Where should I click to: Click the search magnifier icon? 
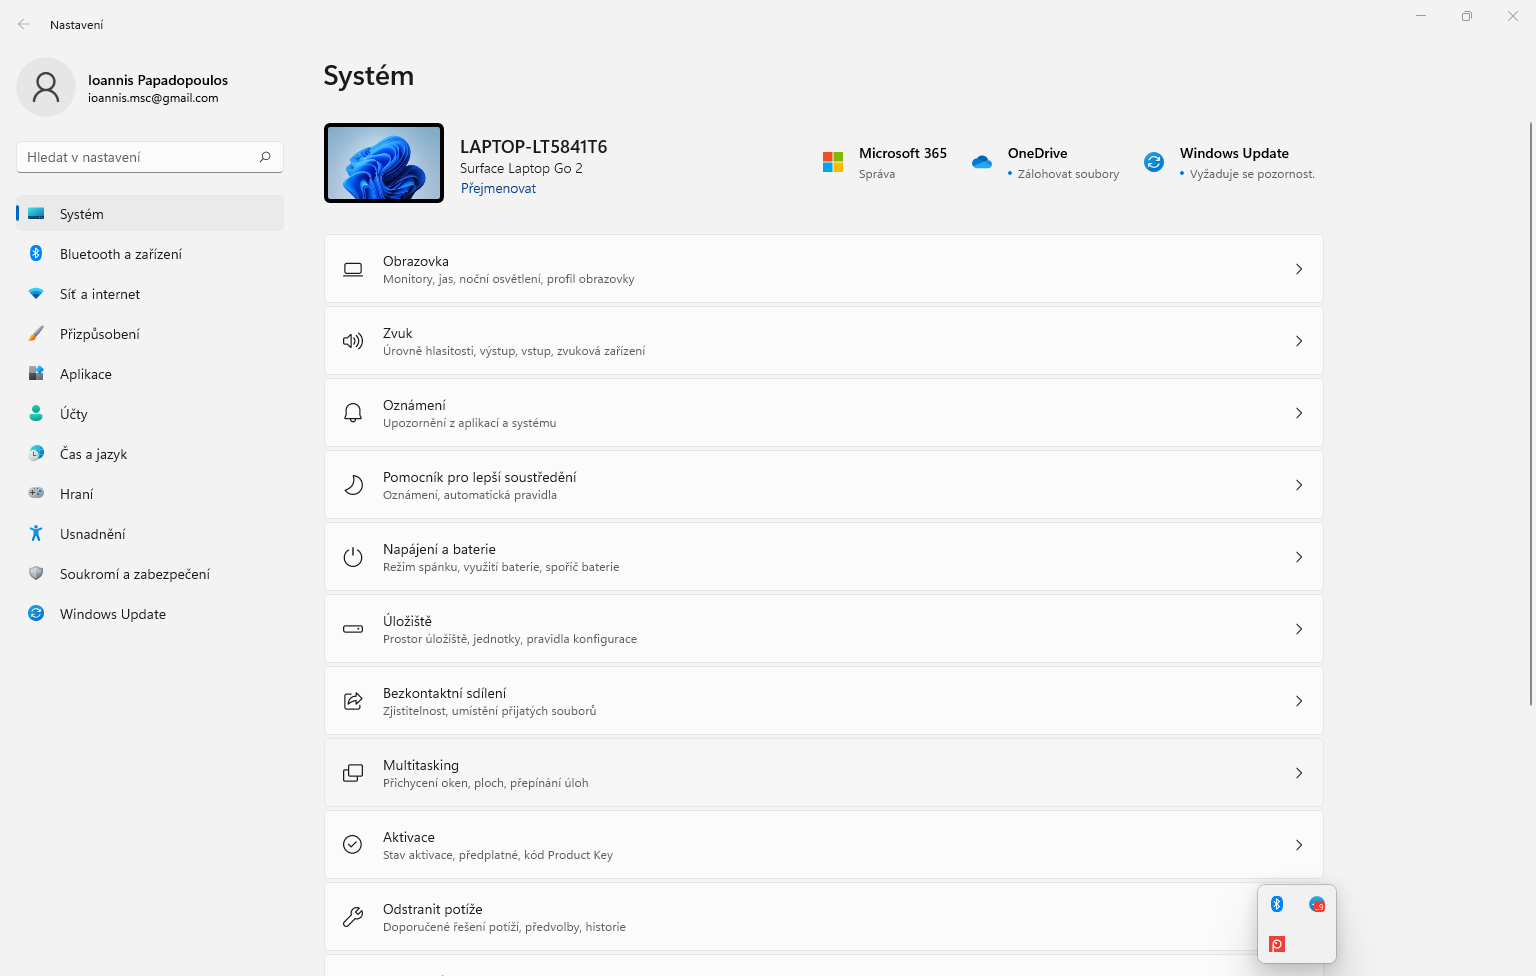point(265,157)
